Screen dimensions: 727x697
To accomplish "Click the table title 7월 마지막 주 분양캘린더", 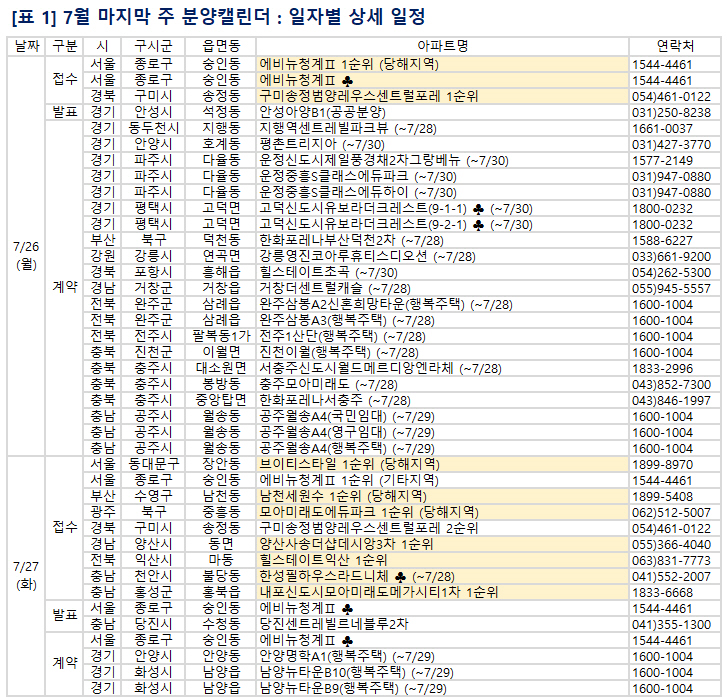I will (x=166, y=17).
